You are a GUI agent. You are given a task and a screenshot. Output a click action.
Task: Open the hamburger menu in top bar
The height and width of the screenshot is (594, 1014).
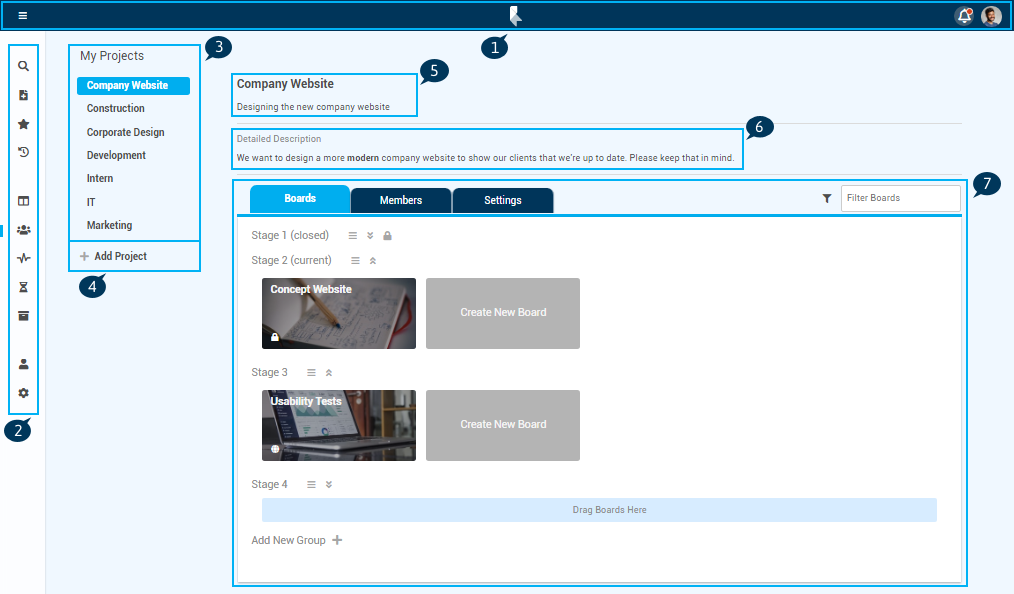pos(23,16)
